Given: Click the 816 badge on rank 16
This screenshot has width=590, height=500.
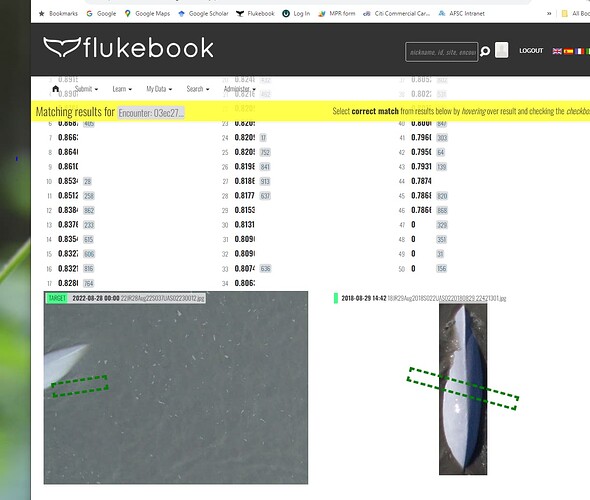Looking at the screenshot, I should pyautogui.click(x=88, y=269).
